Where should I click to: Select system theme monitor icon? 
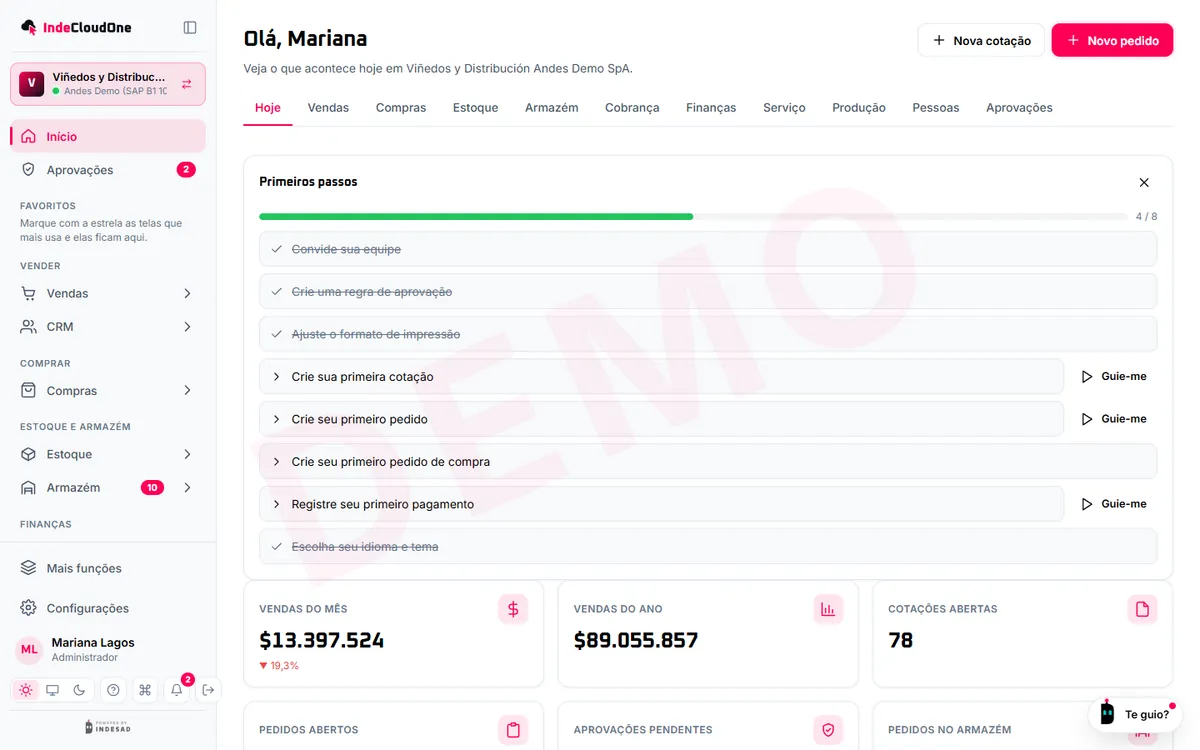(x=53, y=690)
